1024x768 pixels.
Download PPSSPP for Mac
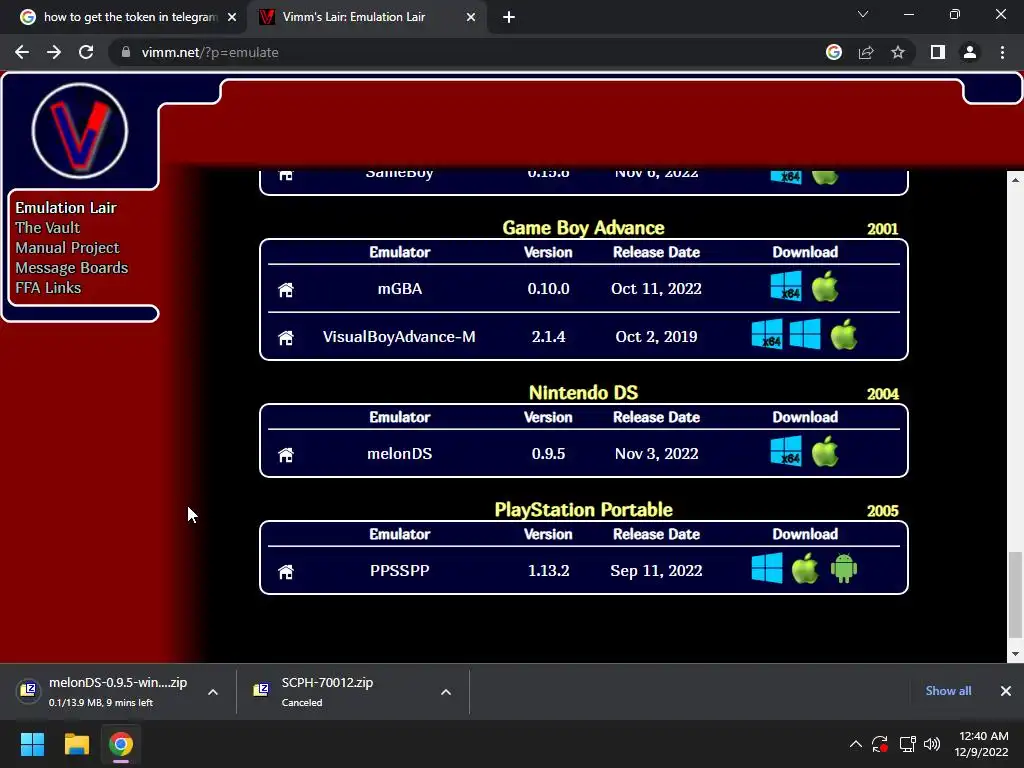coord(805,568)
